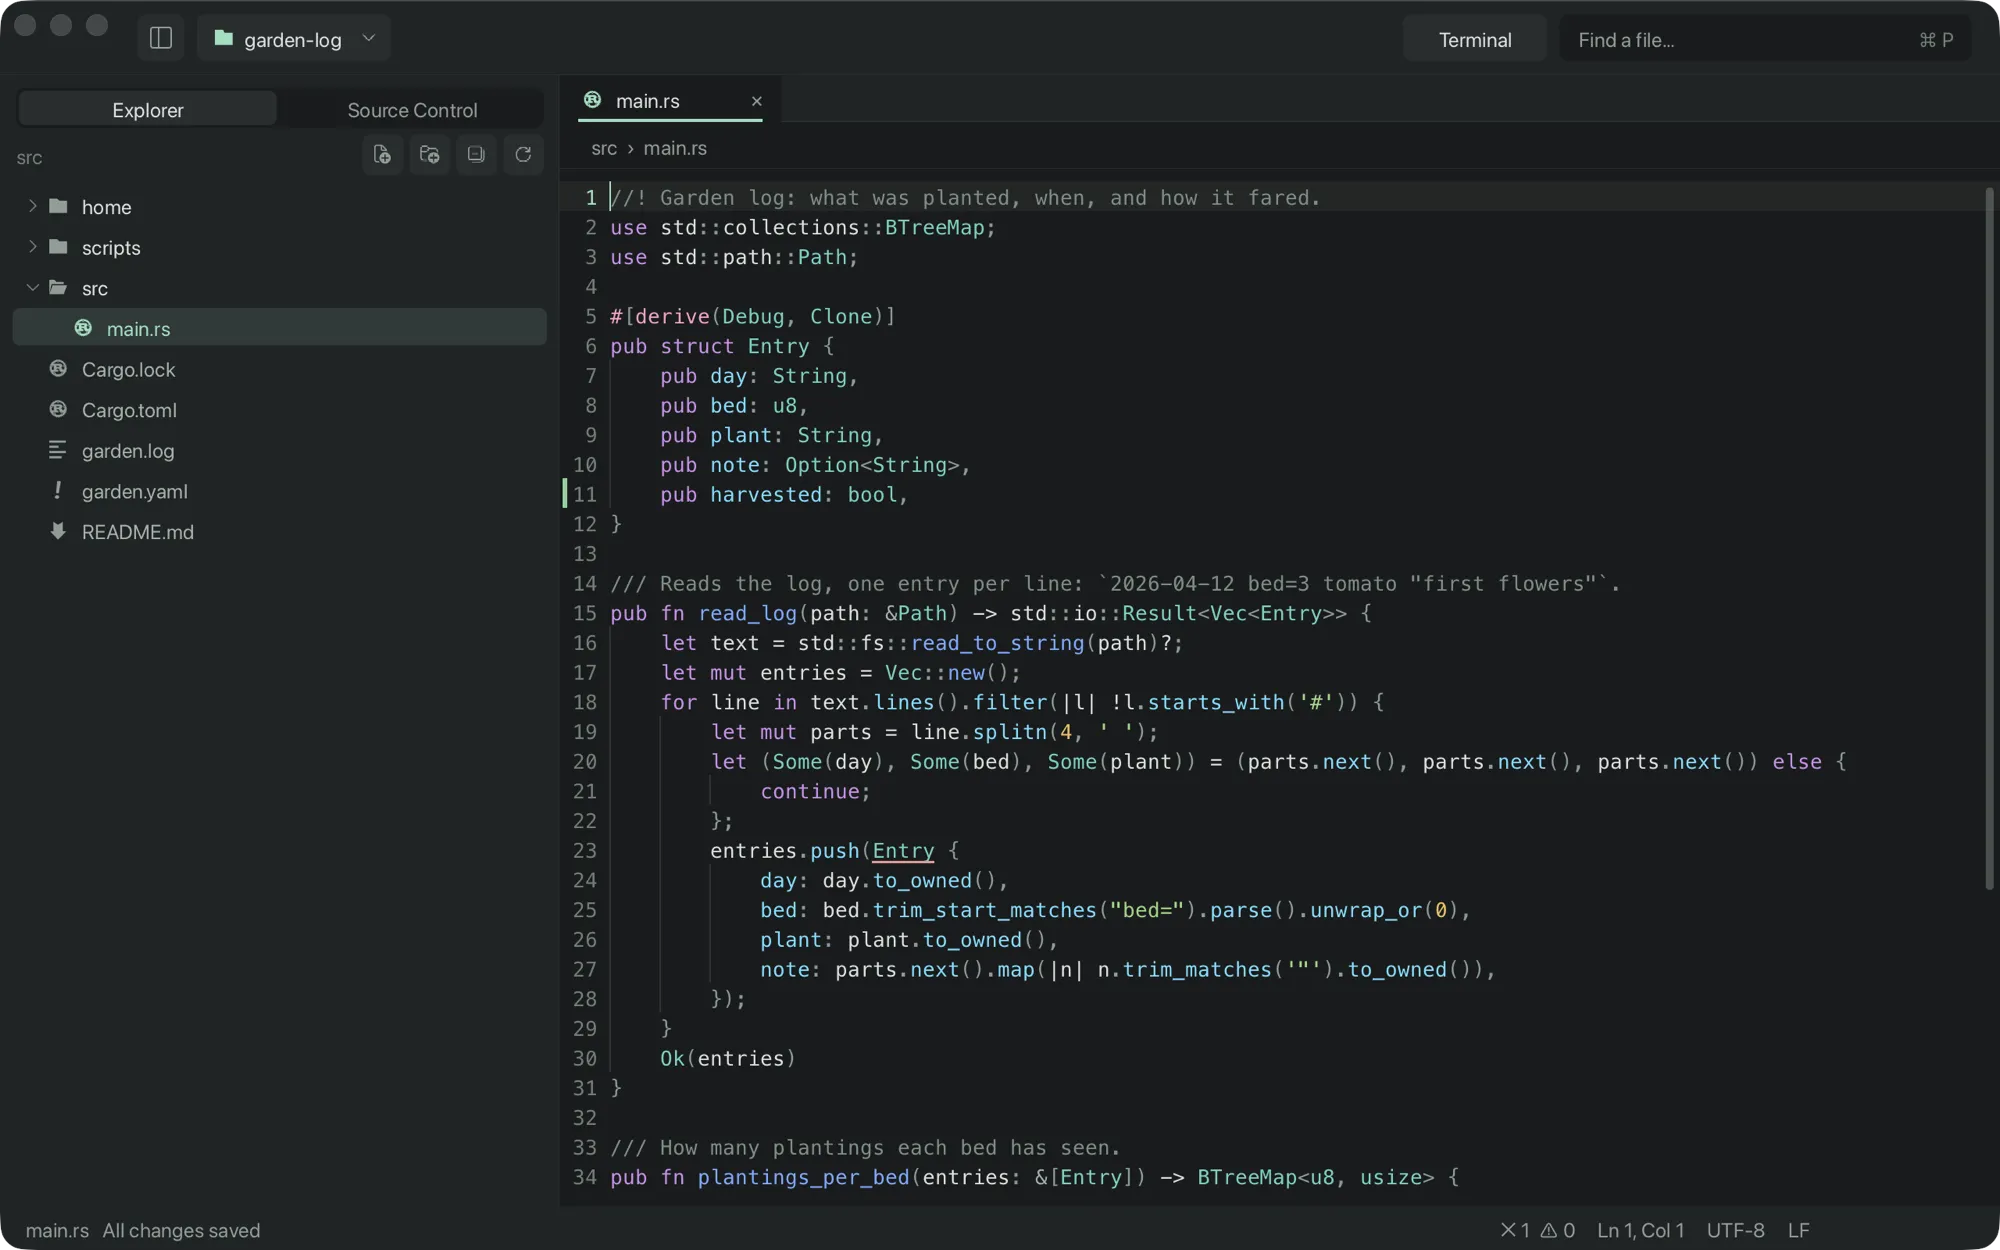This screenshot has height=1250, width=2000.
Task: Click the UTF-8 encoding indicator
Action: 1735,1230
